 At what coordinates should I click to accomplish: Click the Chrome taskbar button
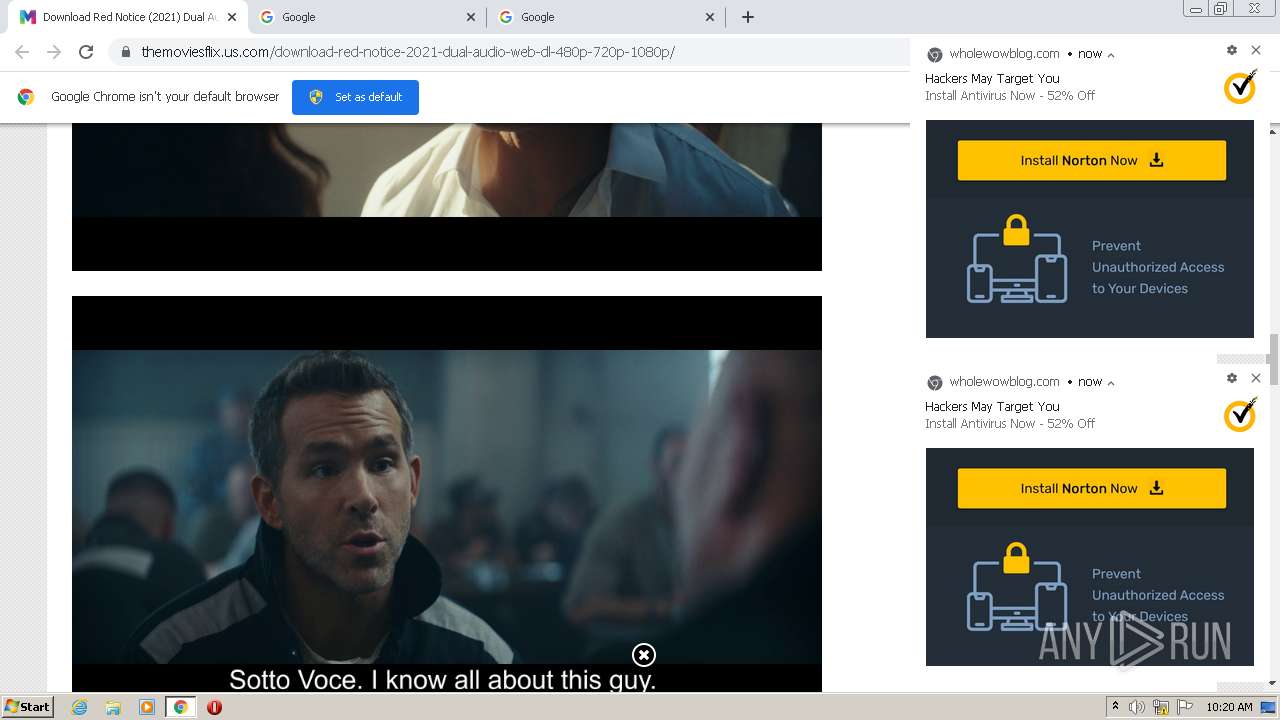pos(180,707)
